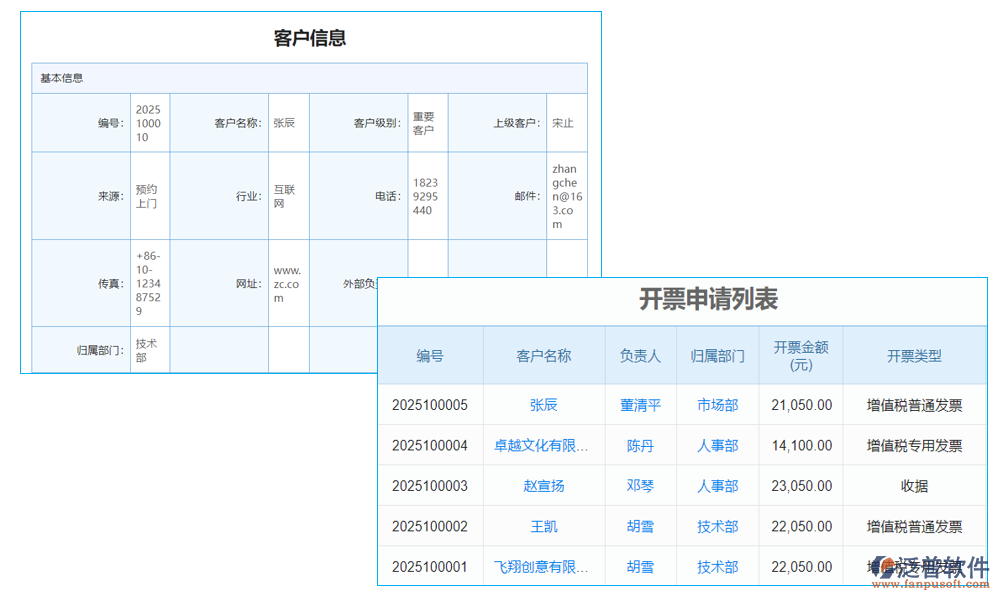Screen dimensions: 1000x600
Task: Open the website www.zc.com field
Action: click(x=288, y=281)
